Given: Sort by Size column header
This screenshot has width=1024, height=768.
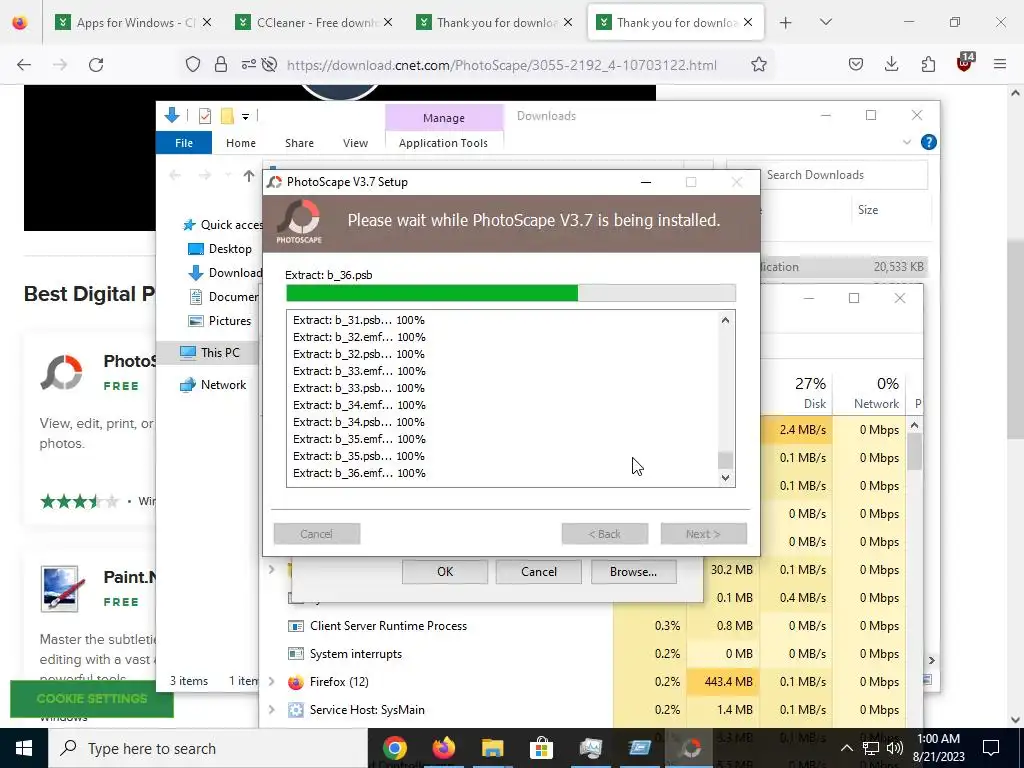Looking at the screenshot, I should [x=867, y=210].
